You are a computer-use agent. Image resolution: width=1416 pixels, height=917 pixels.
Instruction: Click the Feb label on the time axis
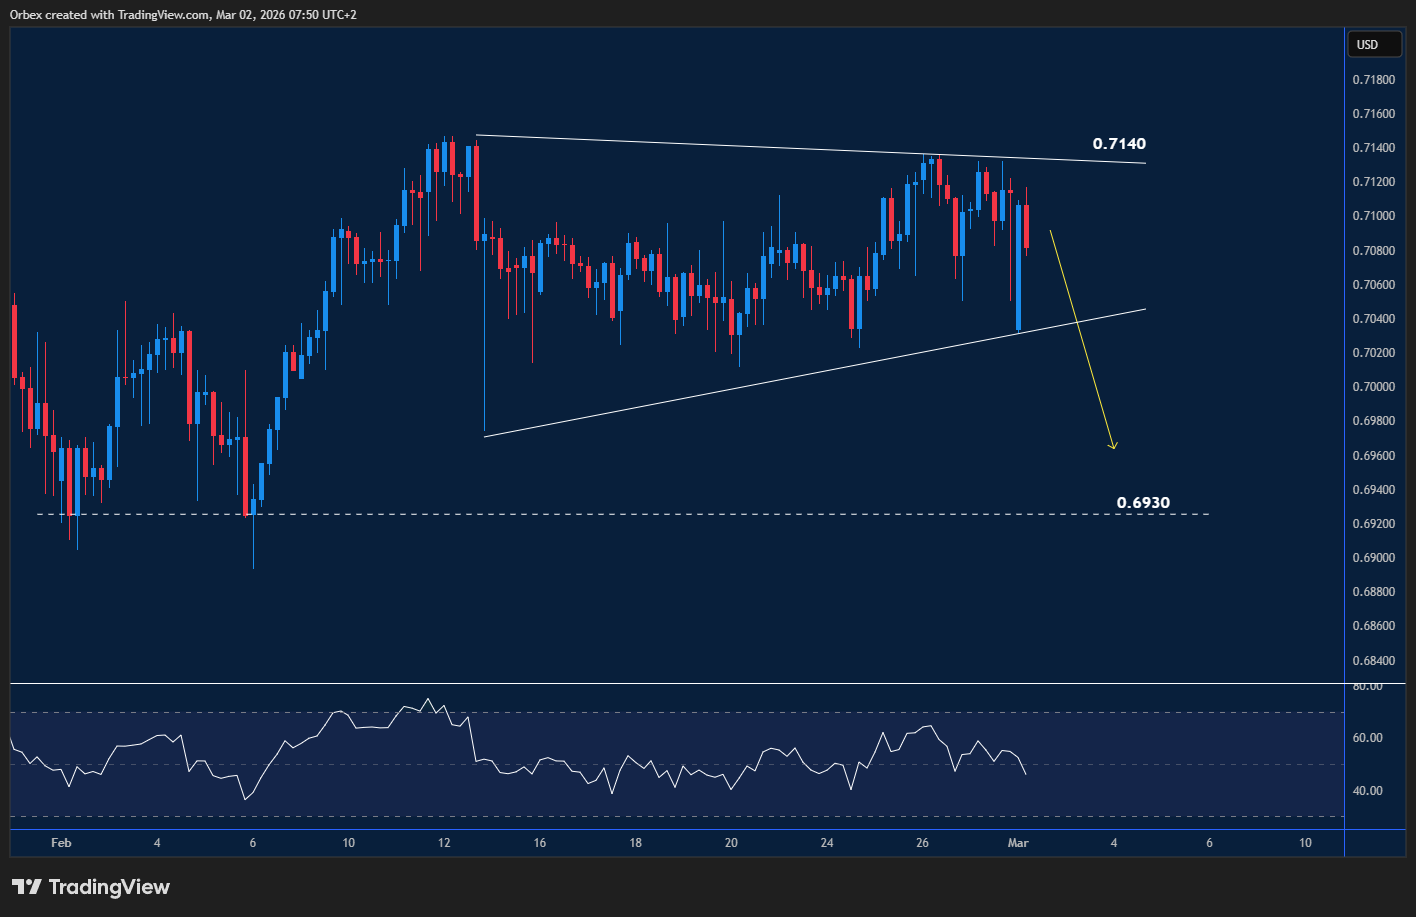[61, 843]
